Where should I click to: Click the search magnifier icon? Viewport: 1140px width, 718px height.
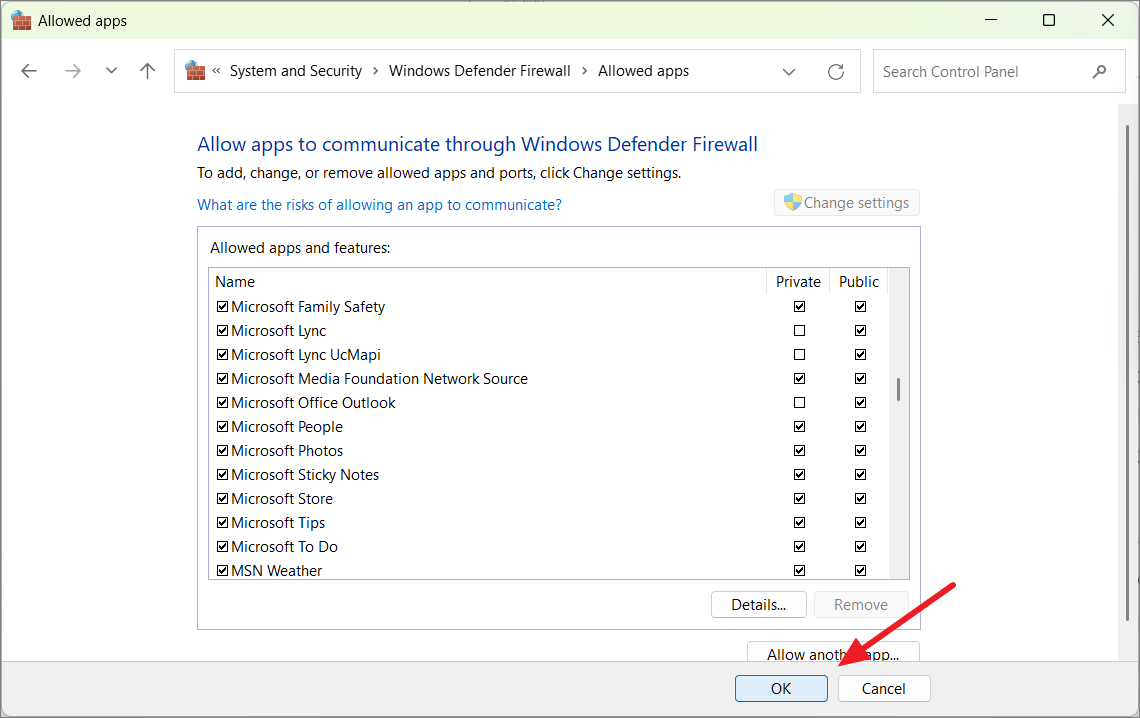pyautogui.click(x=1099, y=71)
